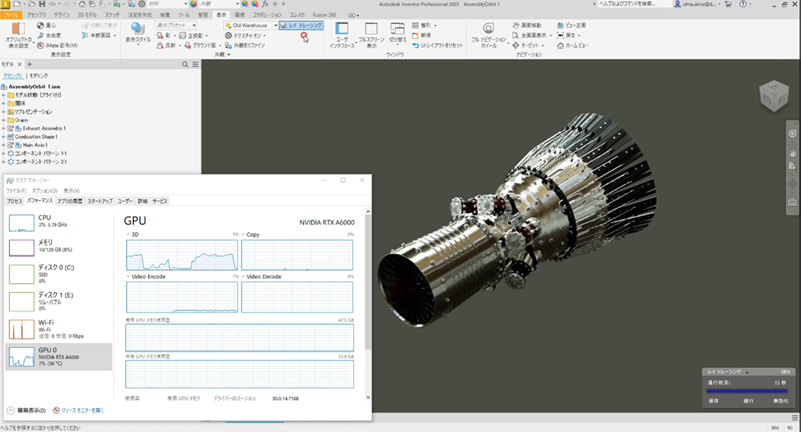This screenshot has height=432, width=801.
Task: Expand the Origin folder in browser
Action: [x=3, y=120]
